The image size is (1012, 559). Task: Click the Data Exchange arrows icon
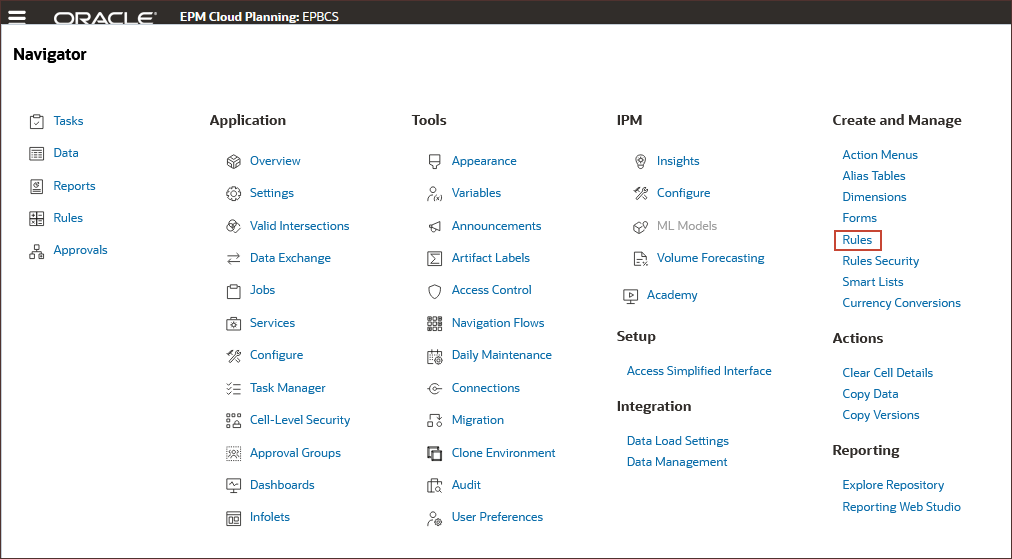point(234,258)
